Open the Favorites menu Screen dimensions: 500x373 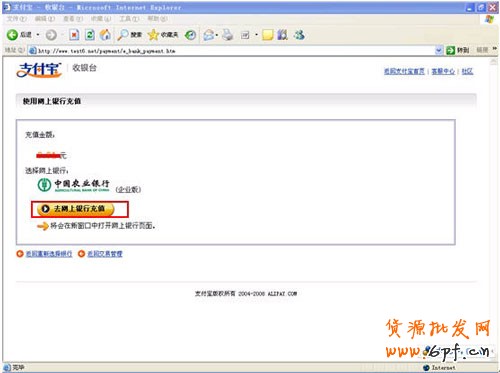[101, 19]
